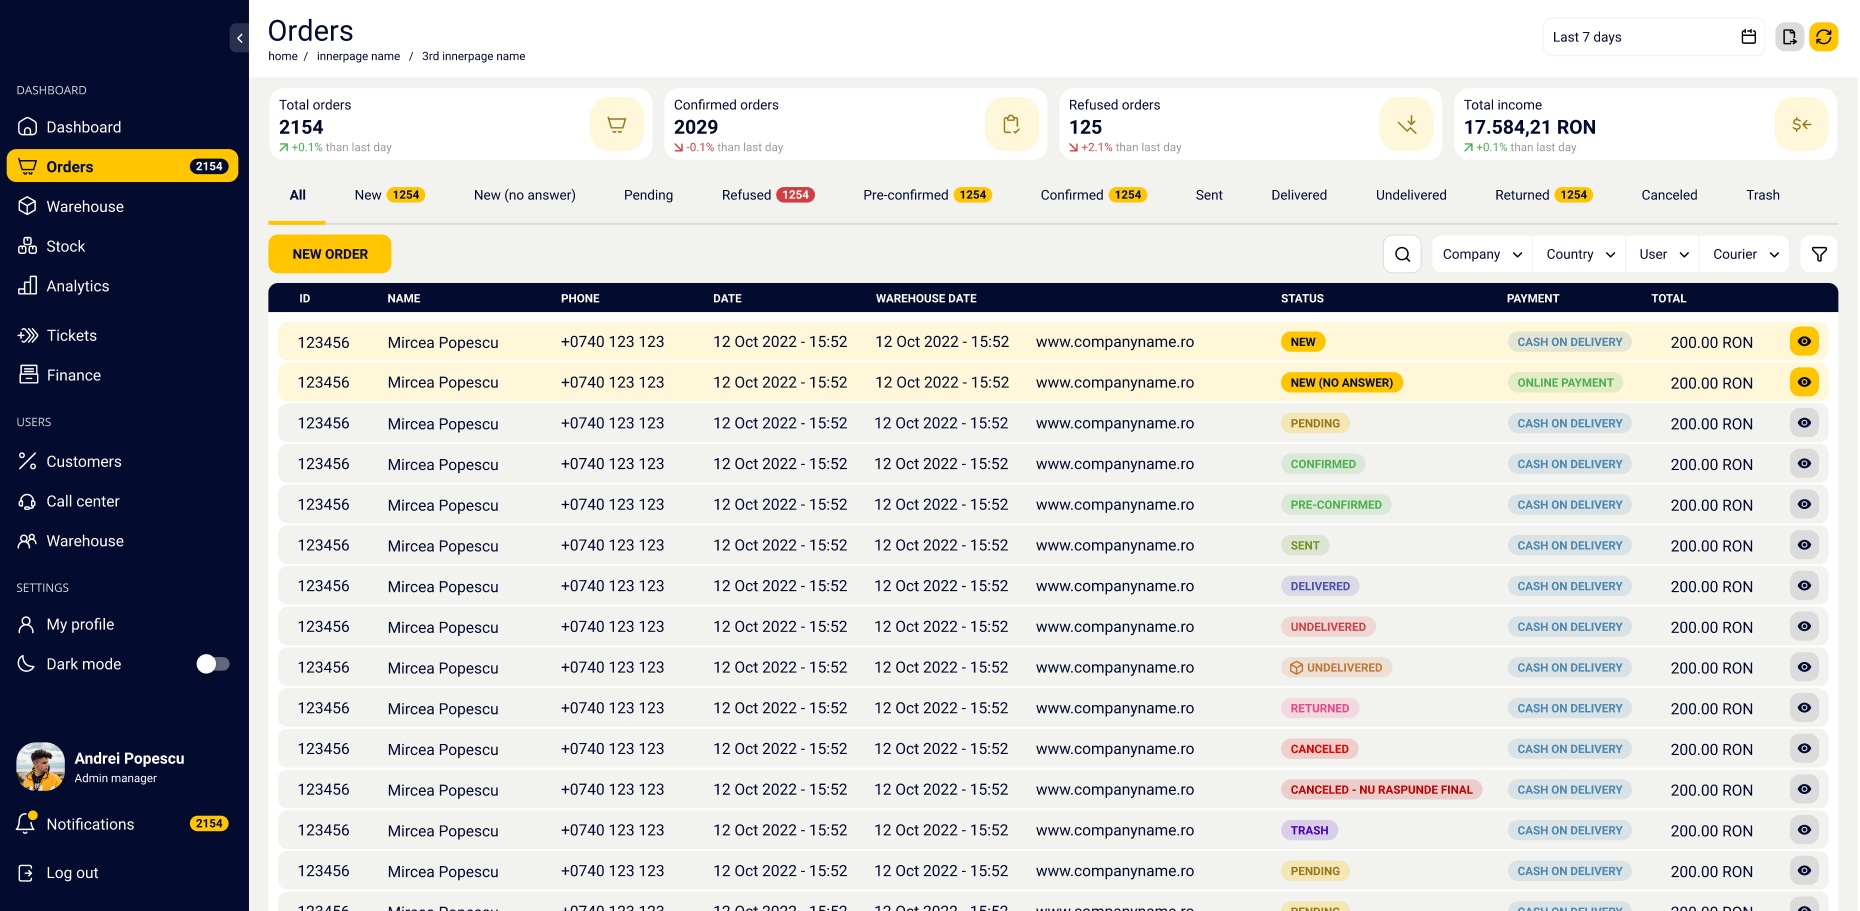Select the Delivered tab

(x=1299, y=195)
